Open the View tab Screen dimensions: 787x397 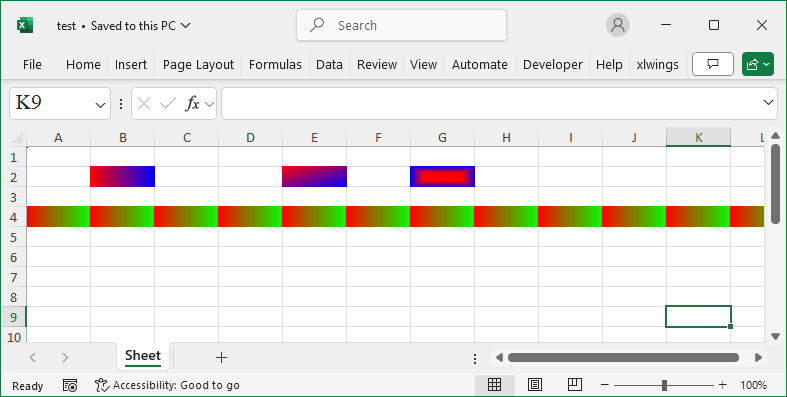pos(423,65)
